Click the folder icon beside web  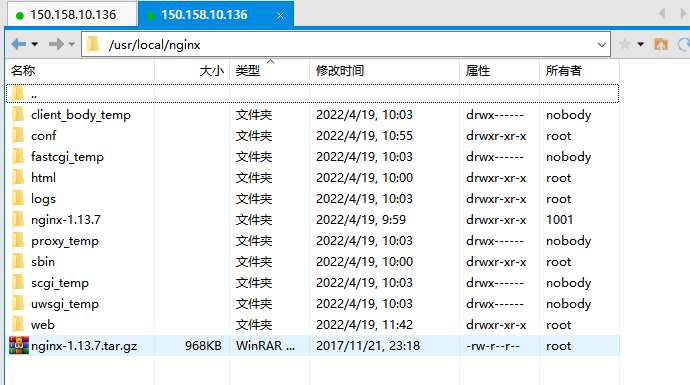click(18, 325)
